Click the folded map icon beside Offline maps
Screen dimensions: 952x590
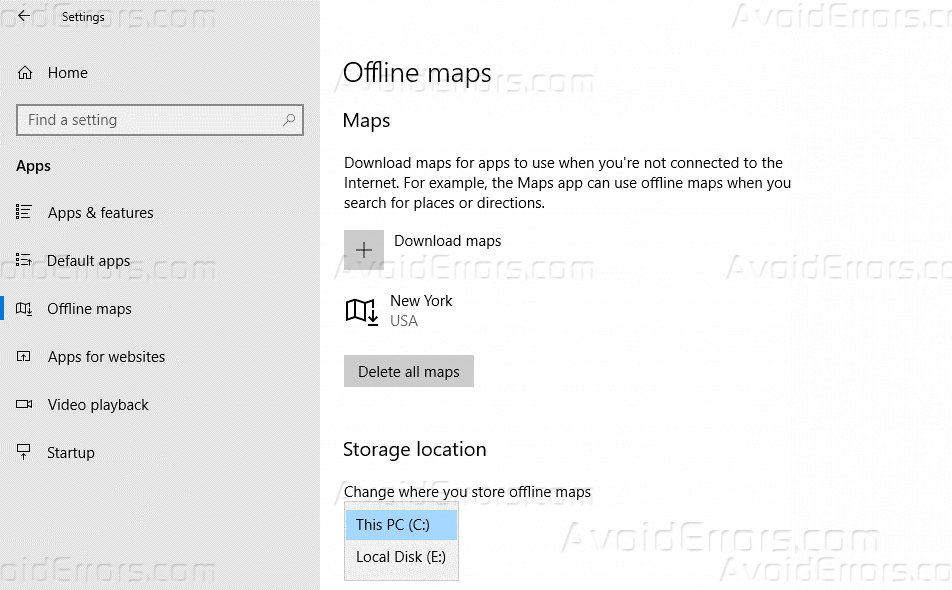(24, 309)
